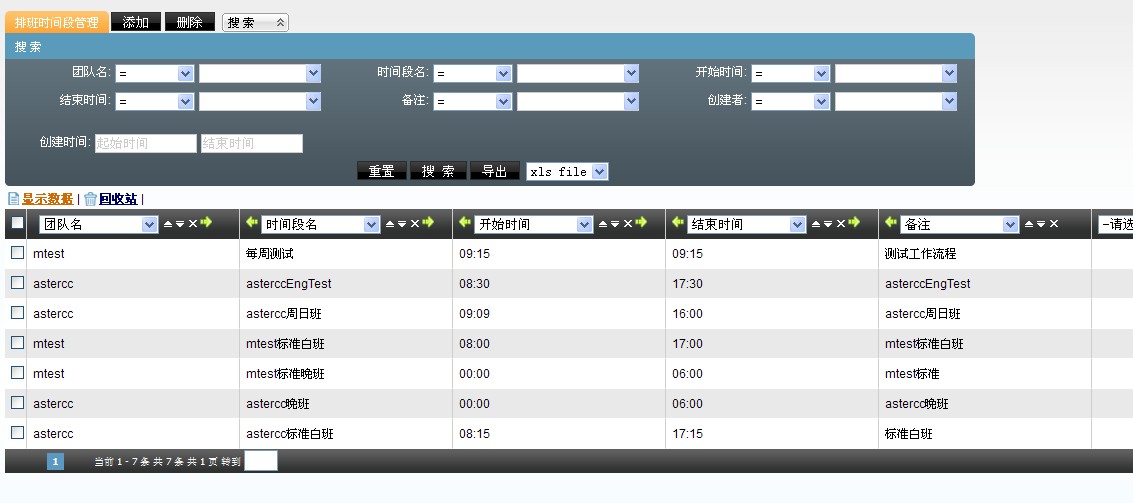The image size is (1133, 503).
Task: Click sort ascending arrow for 团队名 column
Action: 168,224
